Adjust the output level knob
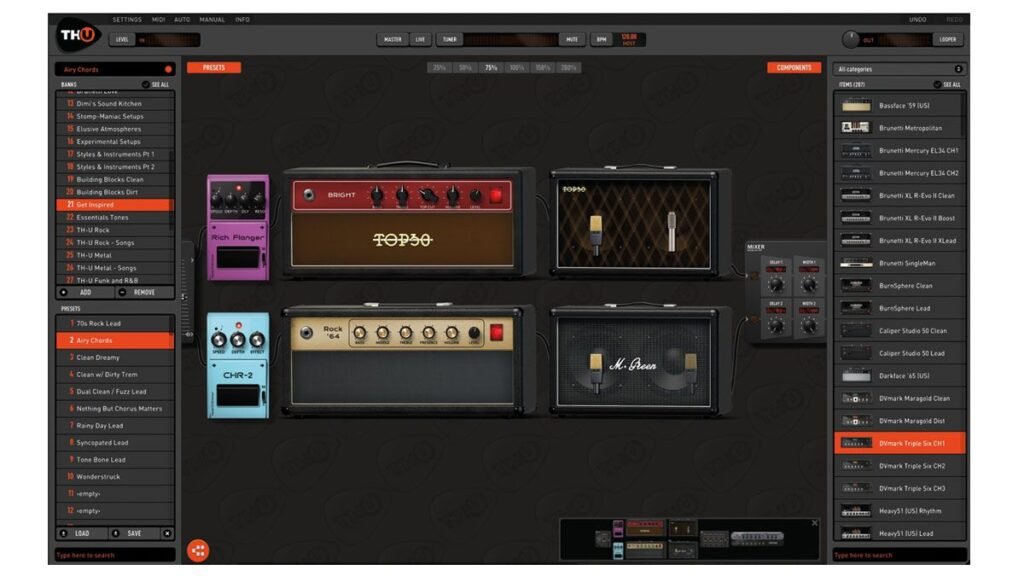The height and width of the screenshot is (576, 1024). tap(851, 40)
